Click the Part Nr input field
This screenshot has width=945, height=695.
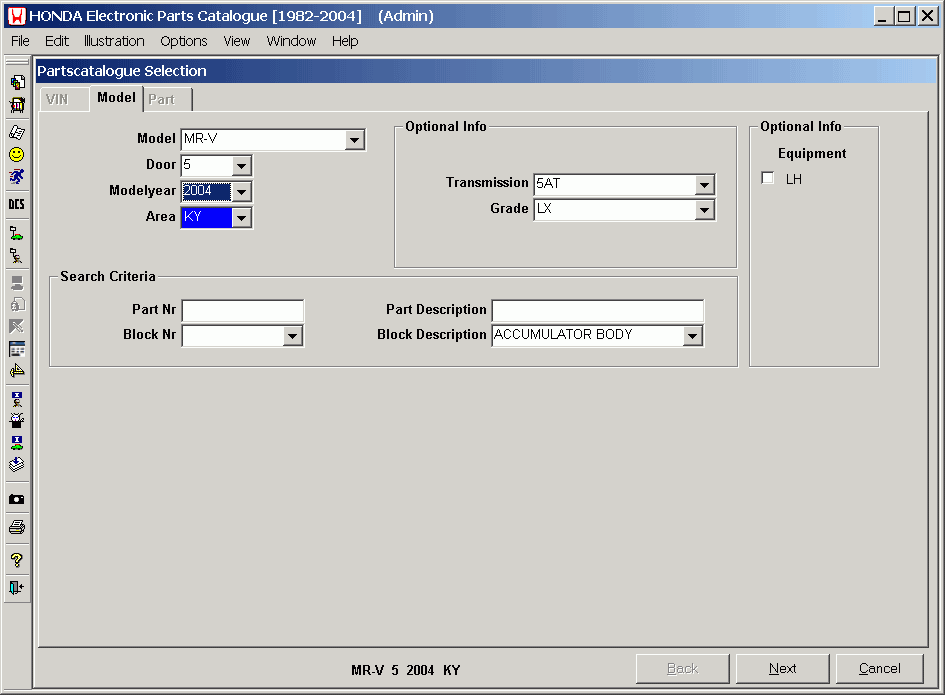tap(243, 310)
